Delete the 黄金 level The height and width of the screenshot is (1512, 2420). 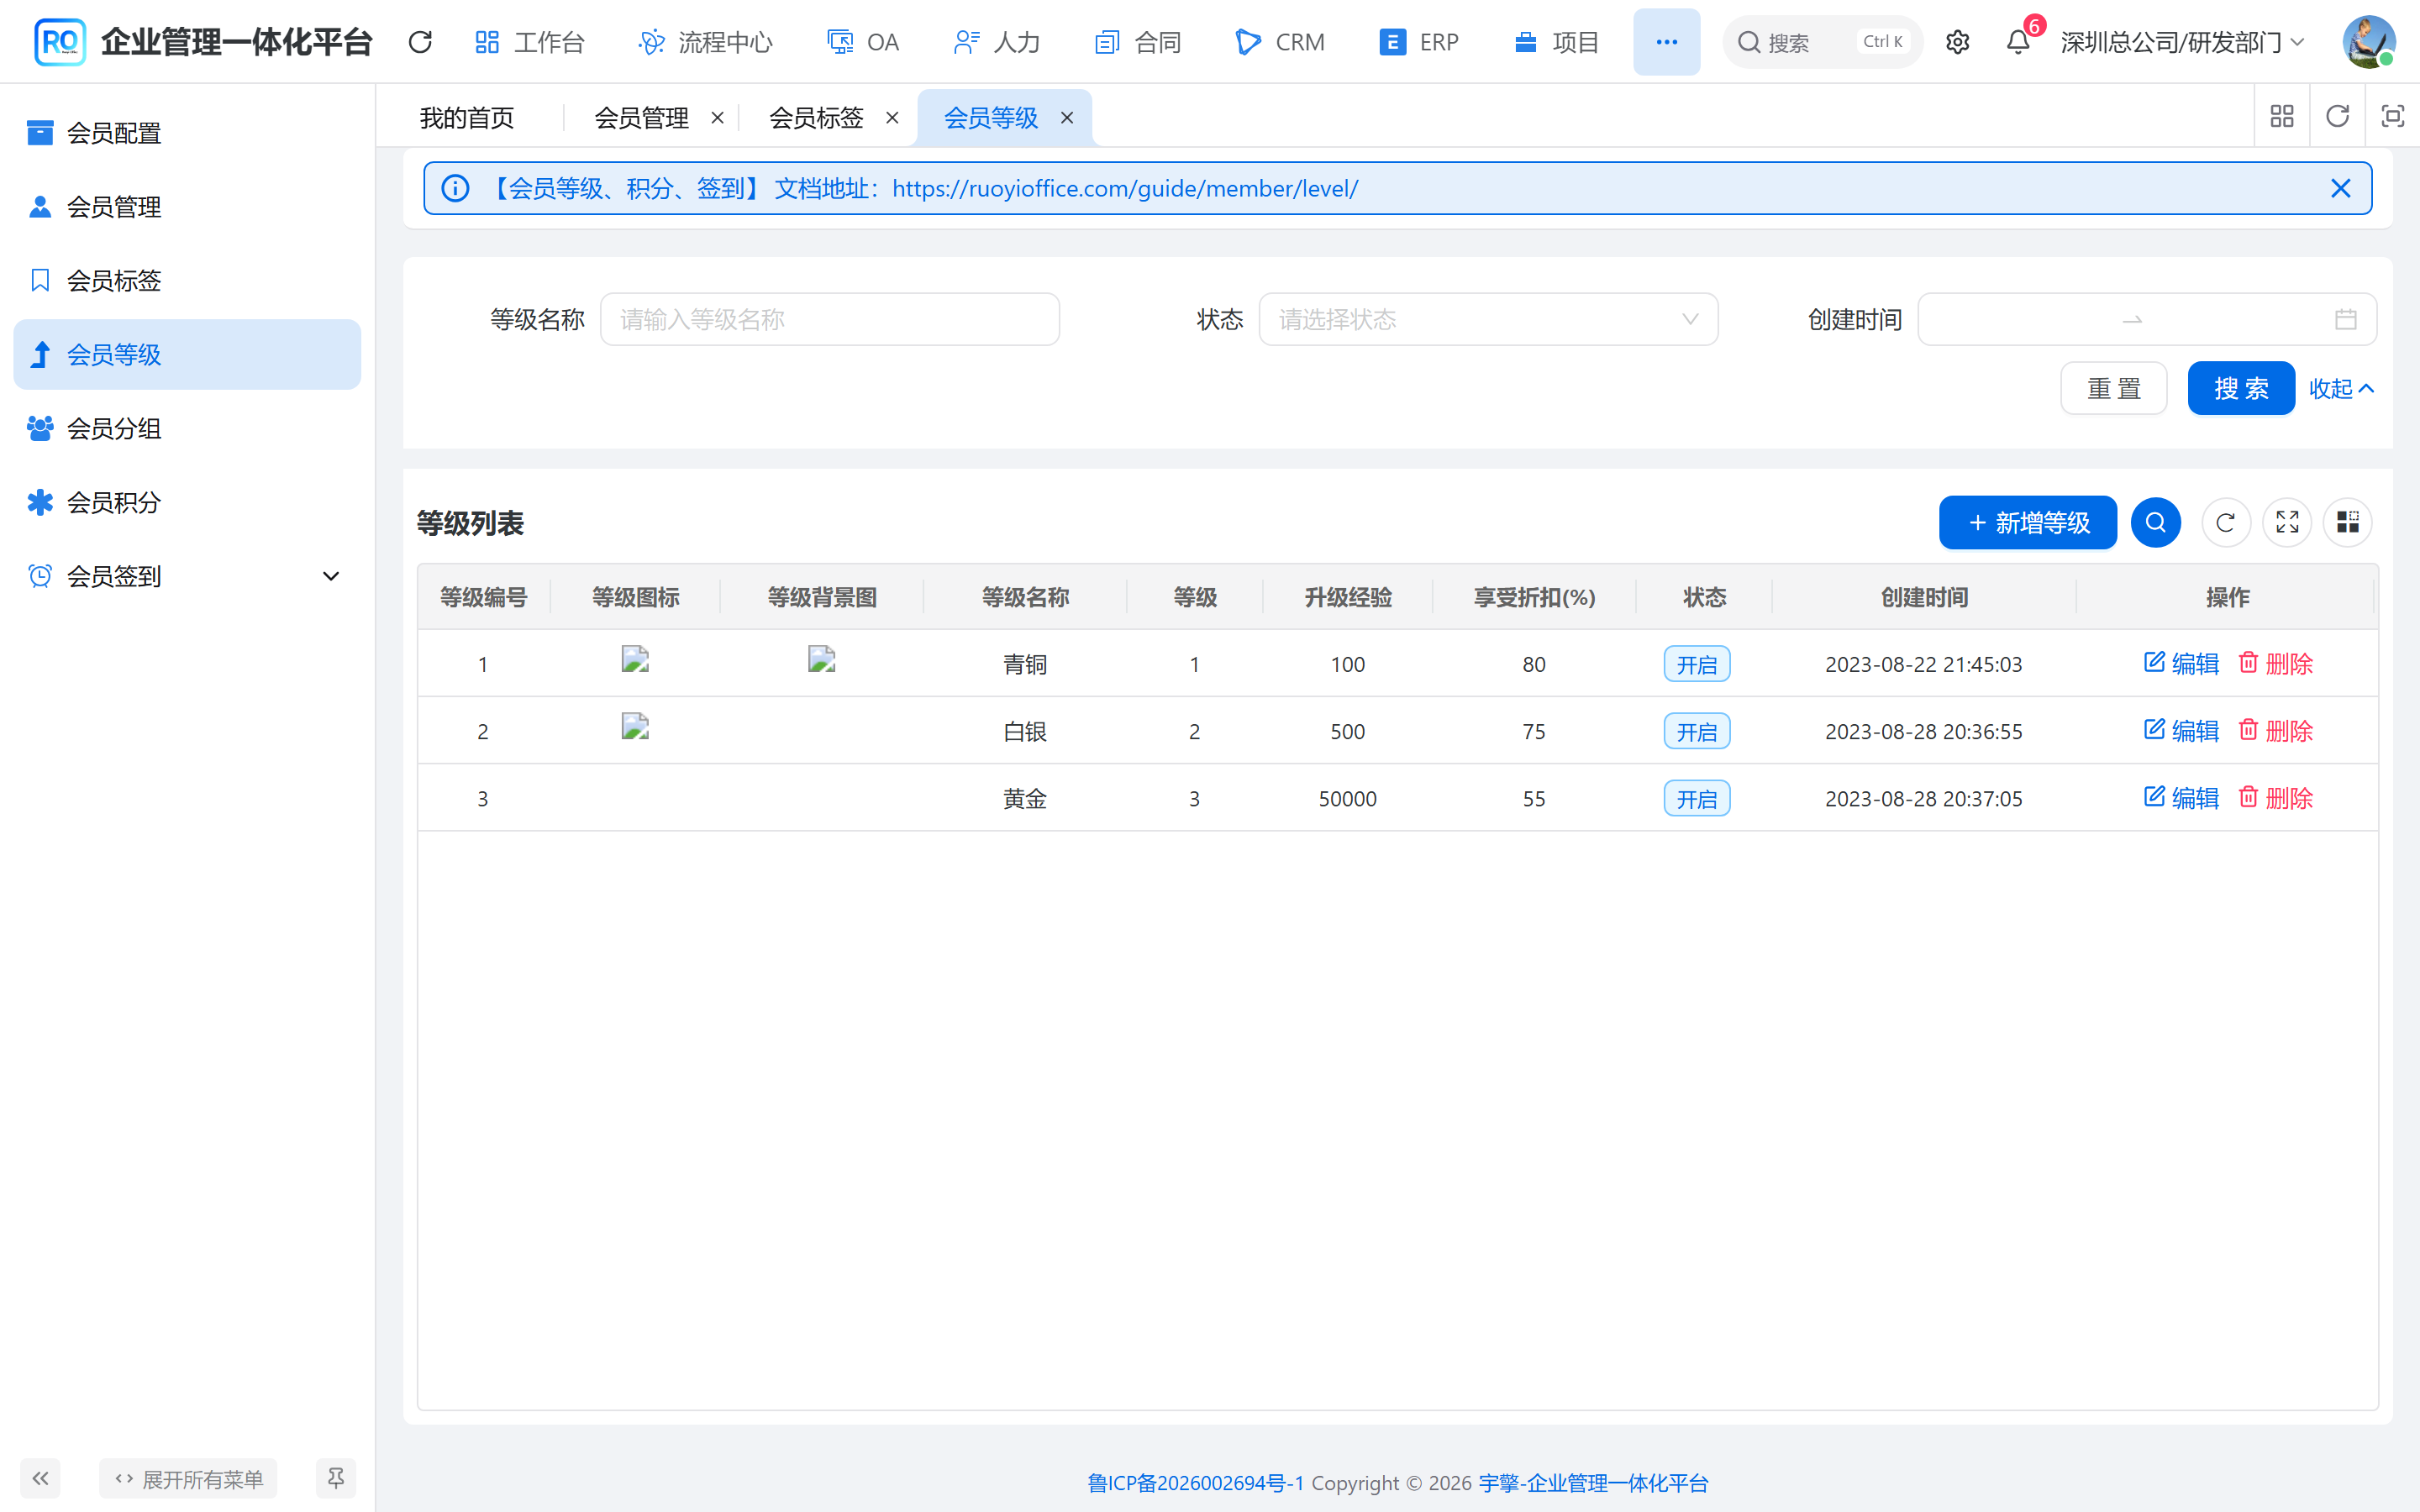tap(2275, 797)
